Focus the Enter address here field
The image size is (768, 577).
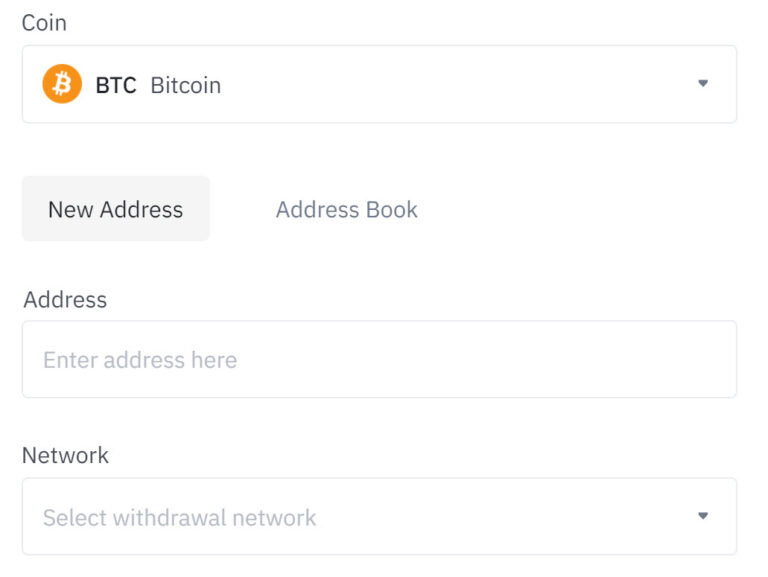(379, 360)
